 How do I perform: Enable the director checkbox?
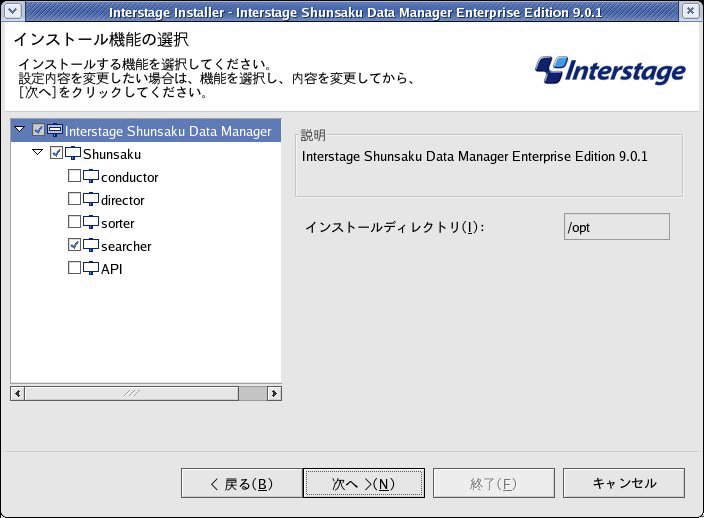[75, 198]
